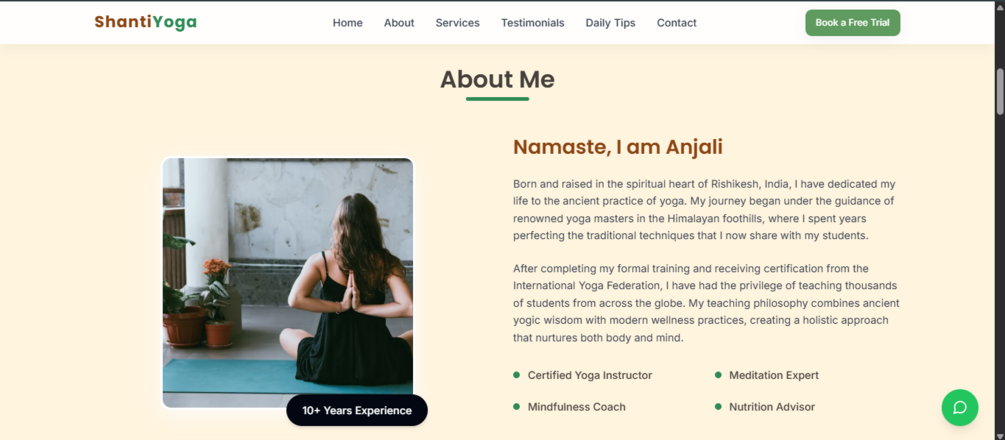The image size is (1005, 440).
Task: Click the page's vertical scrollbar thumb
Action: [999, 92]
